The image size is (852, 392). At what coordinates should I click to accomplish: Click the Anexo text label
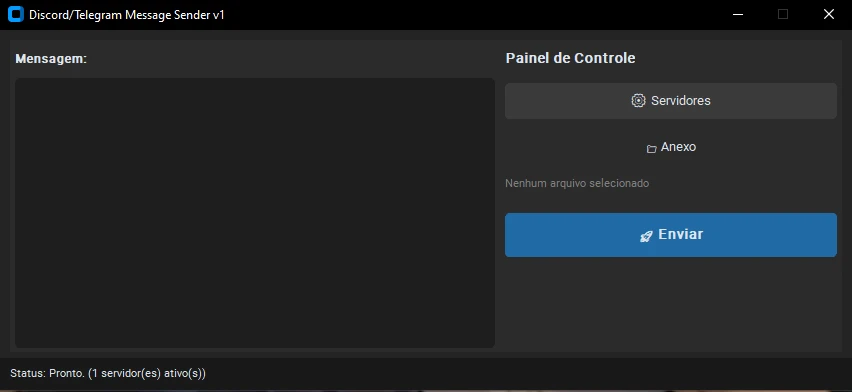click(678, 147)
